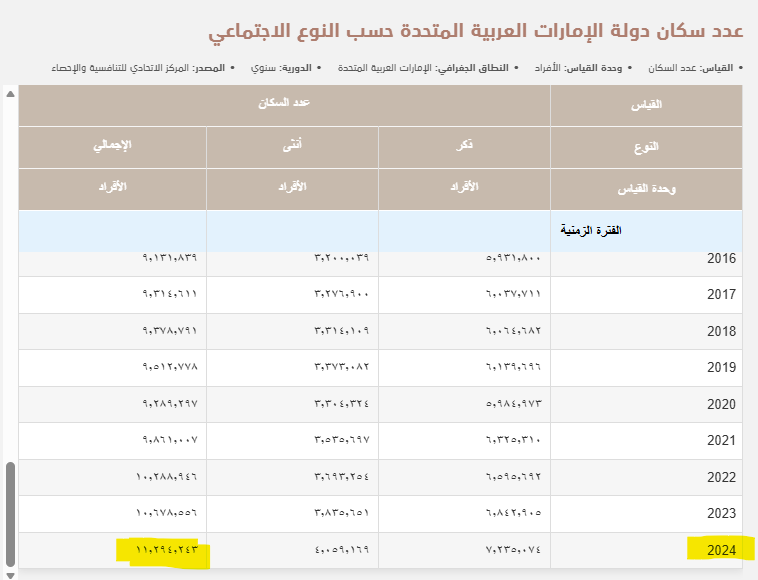This screenshot has width=758, height=580.
Task: Click male value ٦,٨٤٢,٩٠٥ for 2023
Action: coord(513,513)
